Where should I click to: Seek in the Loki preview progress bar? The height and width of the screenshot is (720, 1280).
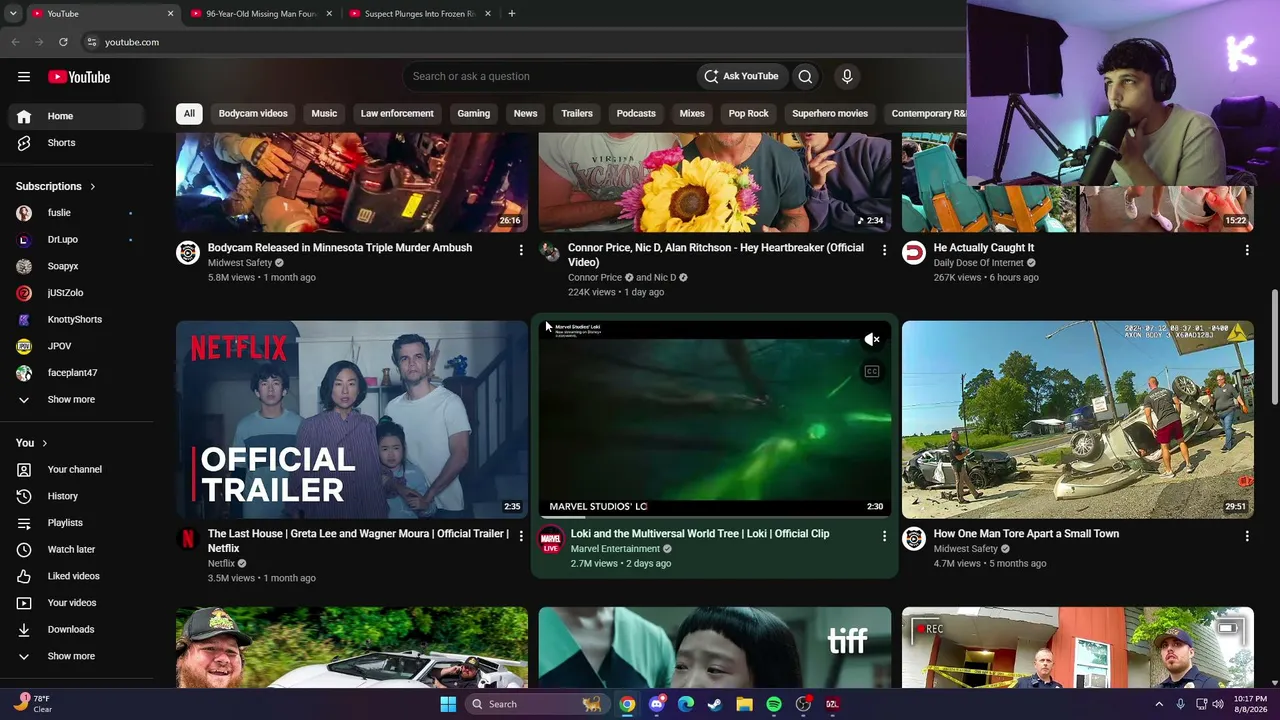coord(715,517)
